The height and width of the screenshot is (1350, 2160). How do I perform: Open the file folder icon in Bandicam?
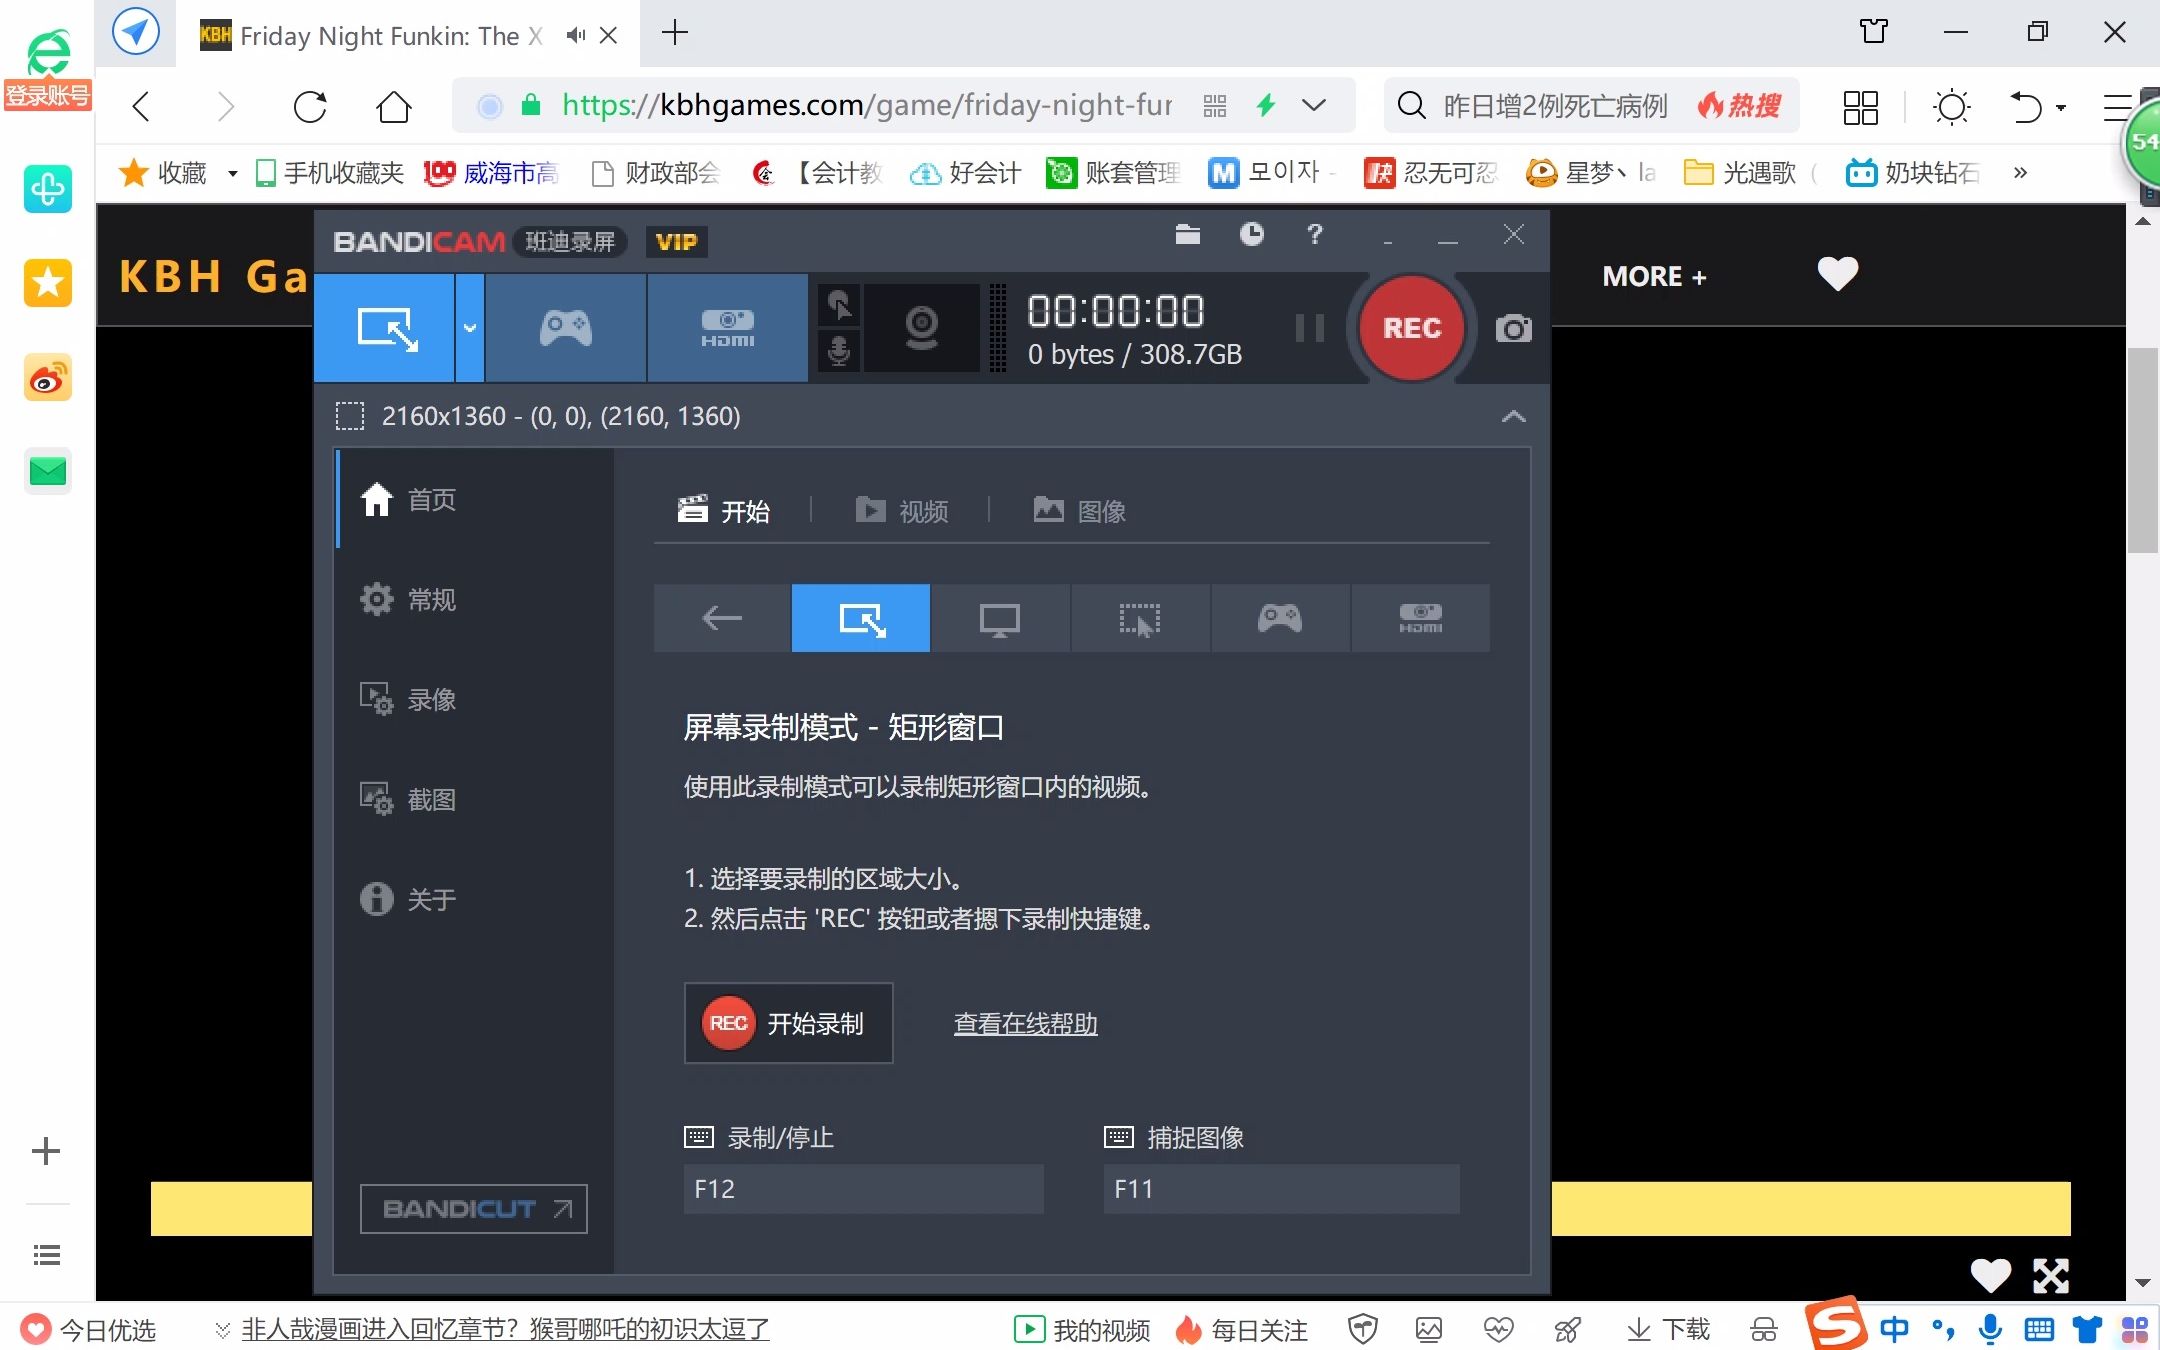pyautogui.click(x=1188, y=235)
